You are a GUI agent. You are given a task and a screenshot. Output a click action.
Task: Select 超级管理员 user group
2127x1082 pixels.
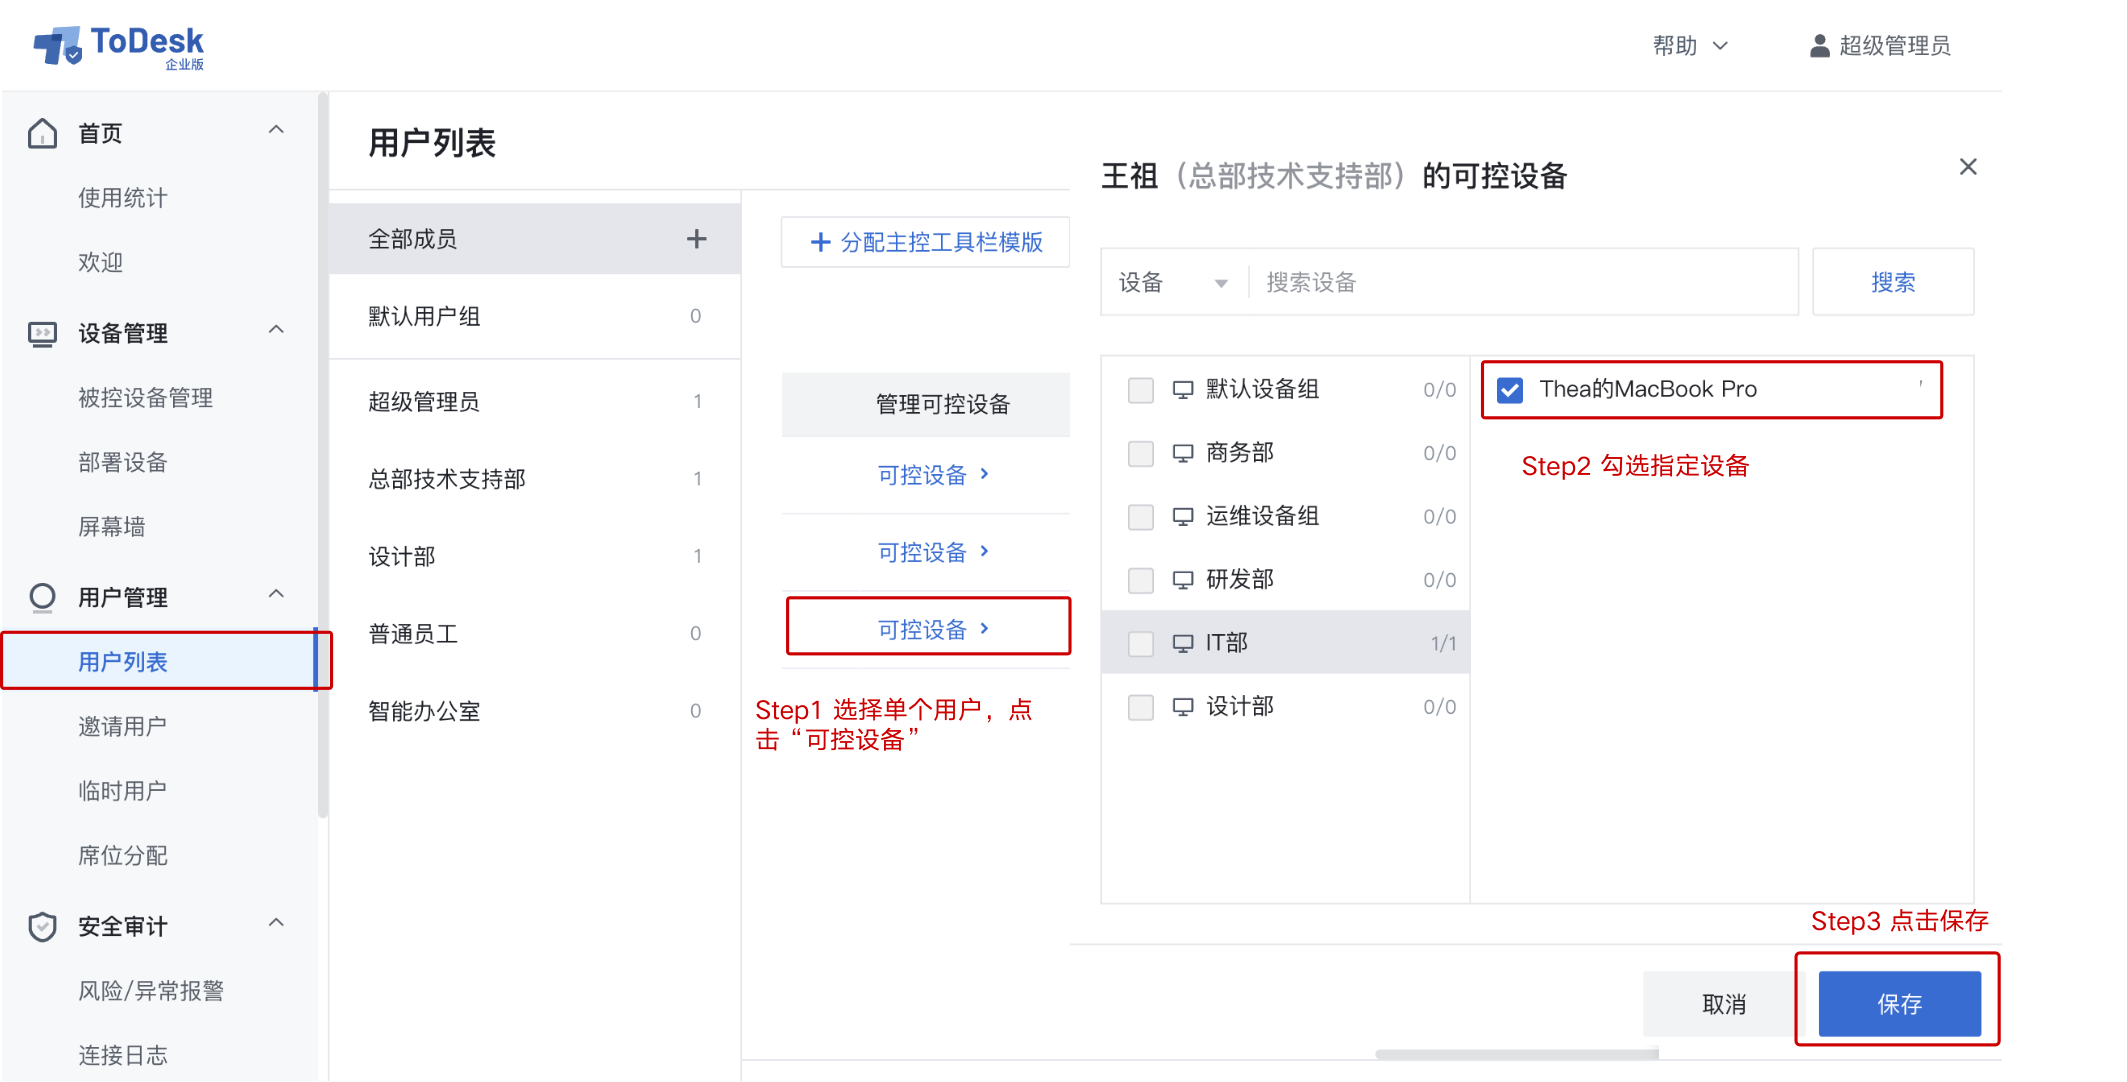point(535,402)
